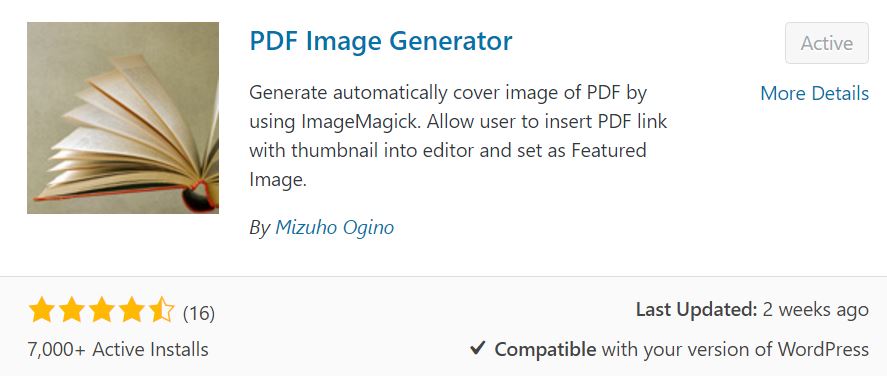Select the fourth rating star
The image size is (887, 376).
(x=132, y=310)
